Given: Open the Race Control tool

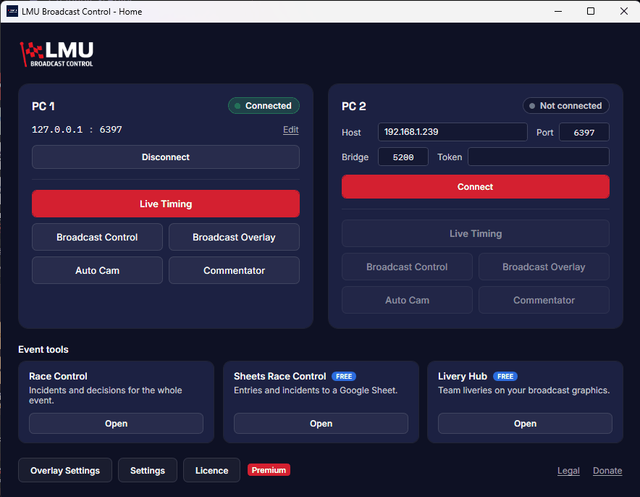Looking at the screenshot, I should click(x=116, y=423).
